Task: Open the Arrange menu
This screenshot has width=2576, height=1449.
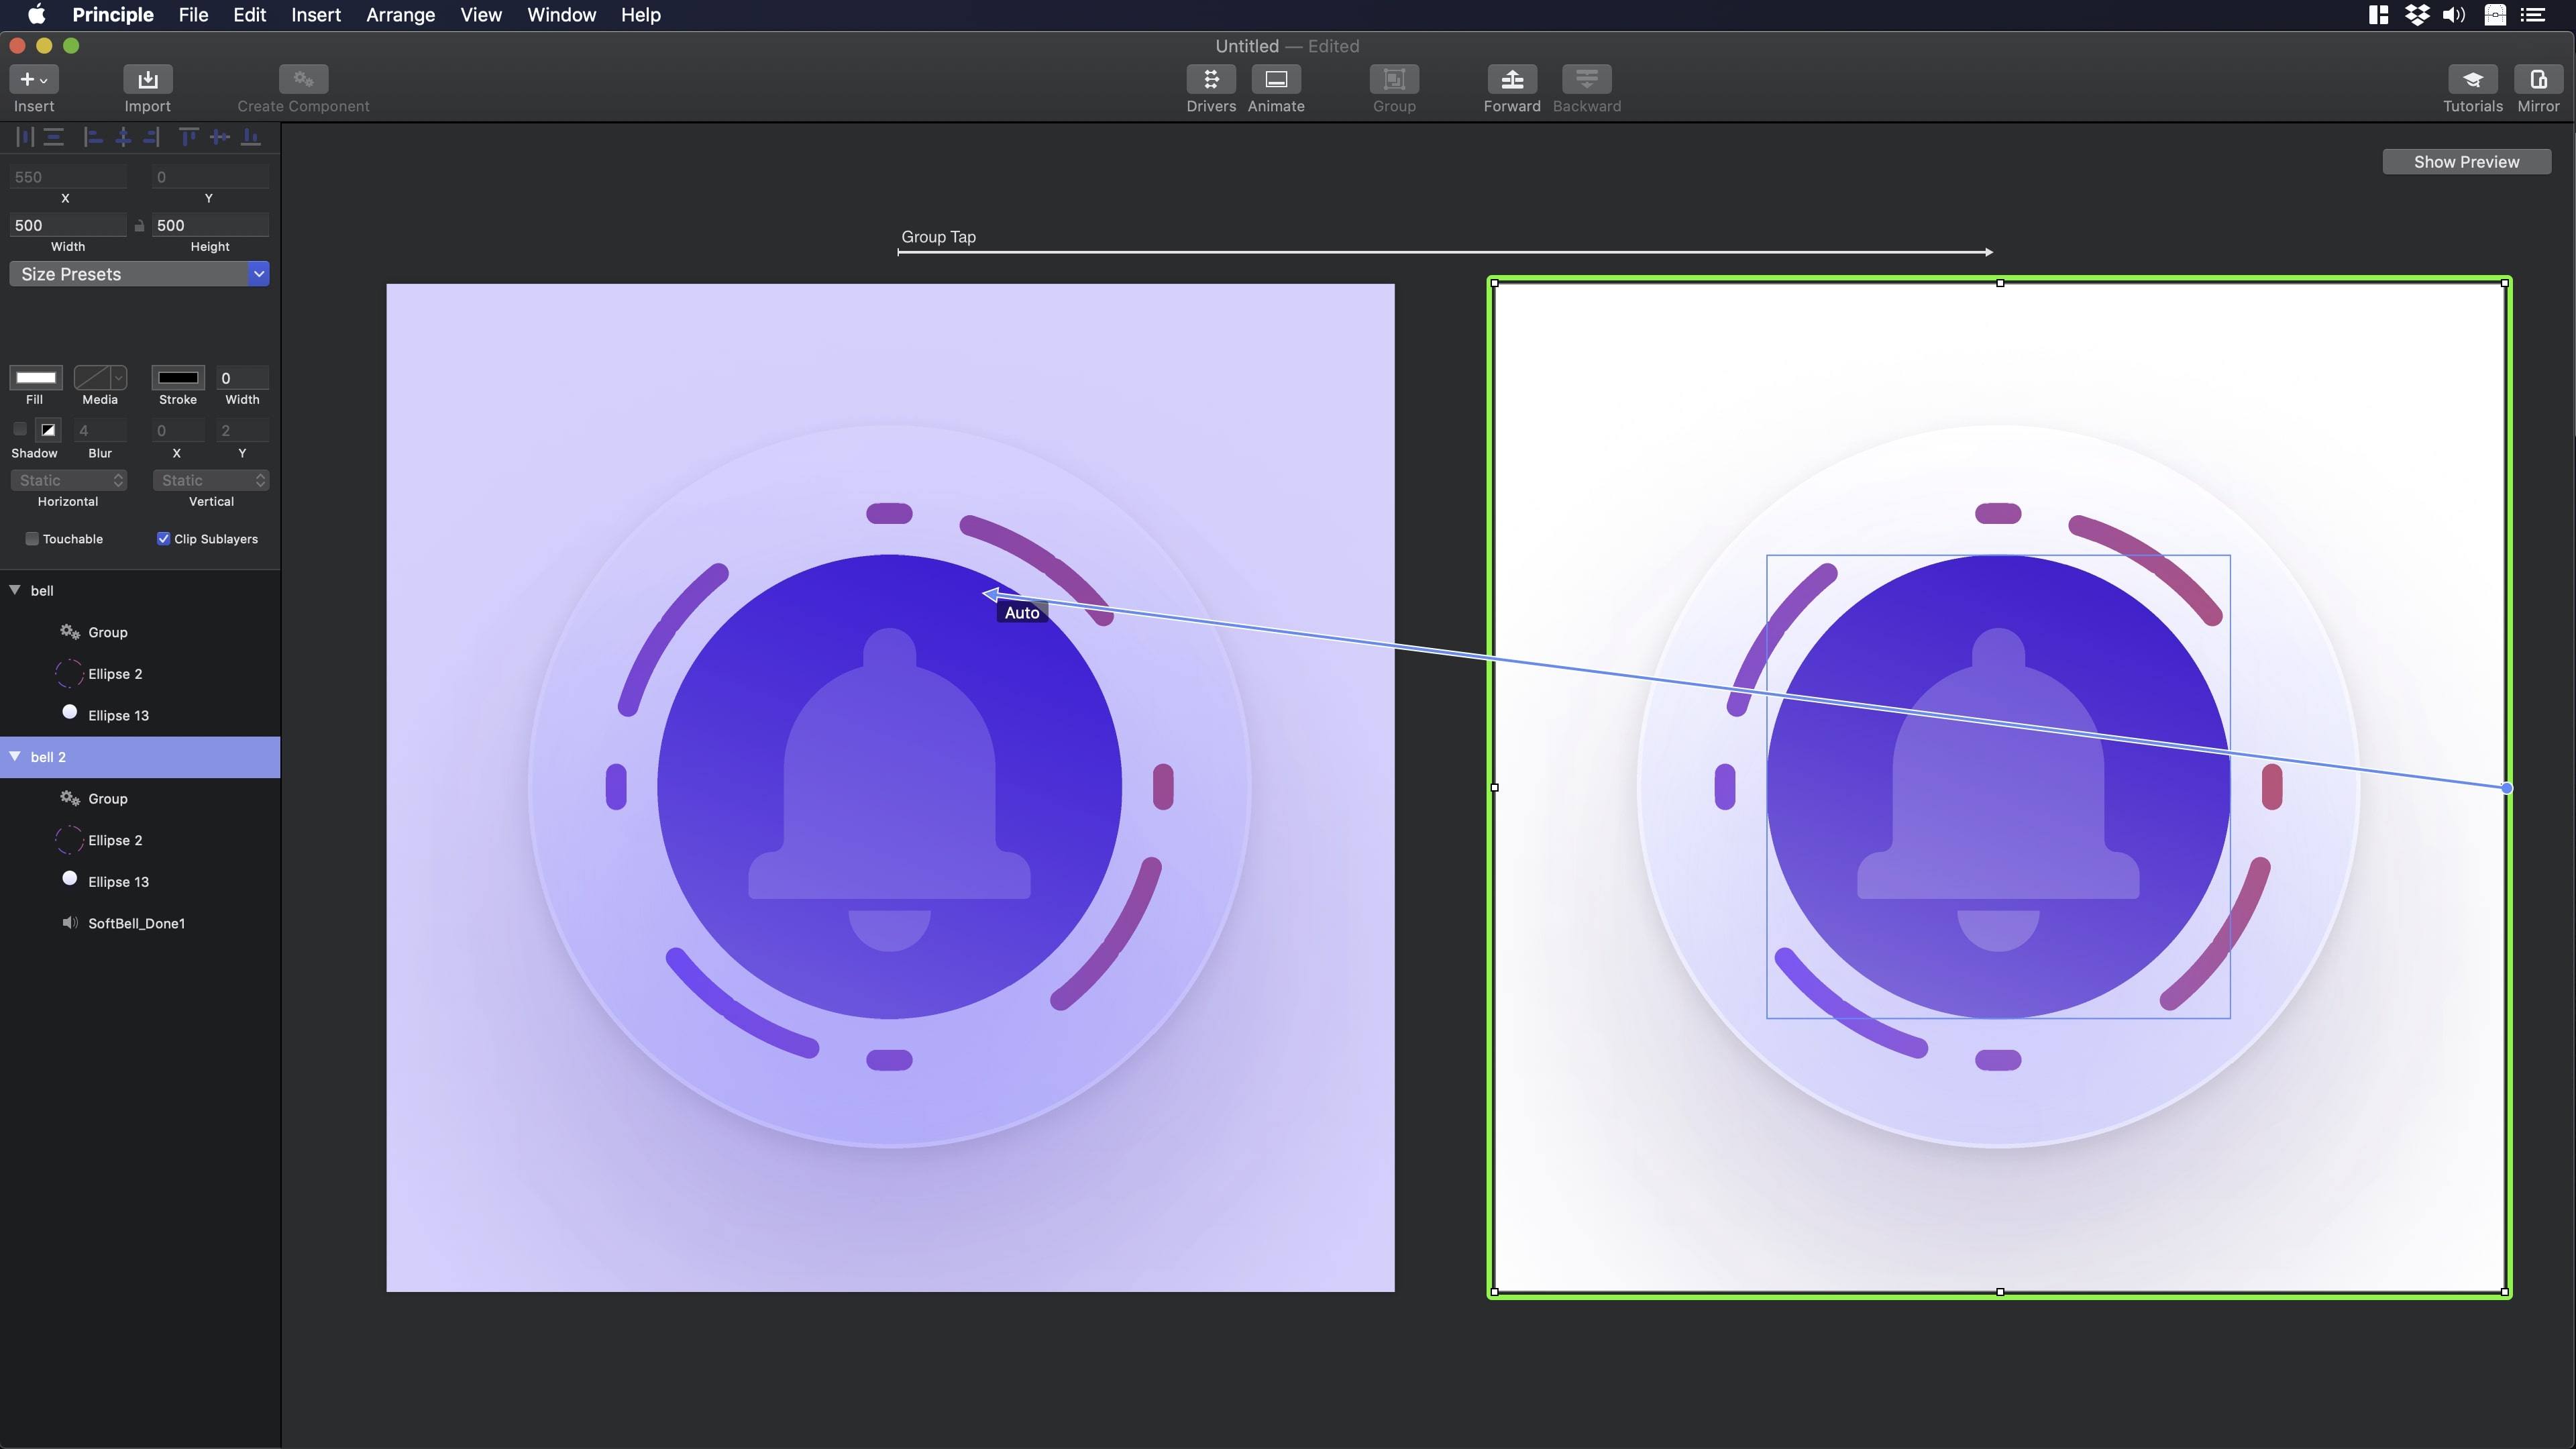Action: tap(400, 15)
